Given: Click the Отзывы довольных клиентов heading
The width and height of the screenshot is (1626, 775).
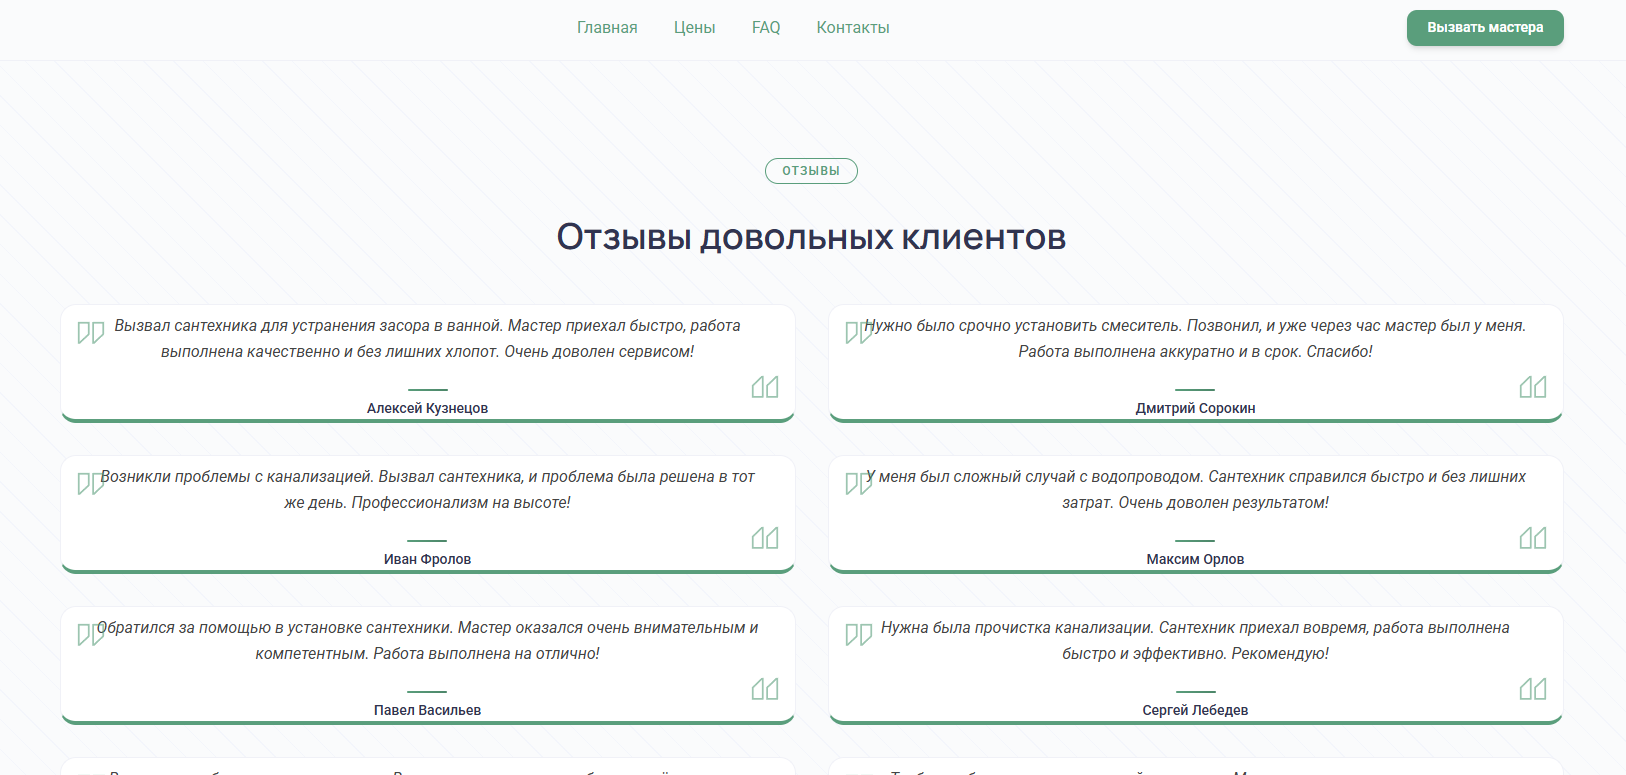Looking at the screenshot, I should [x=811, y=237].
